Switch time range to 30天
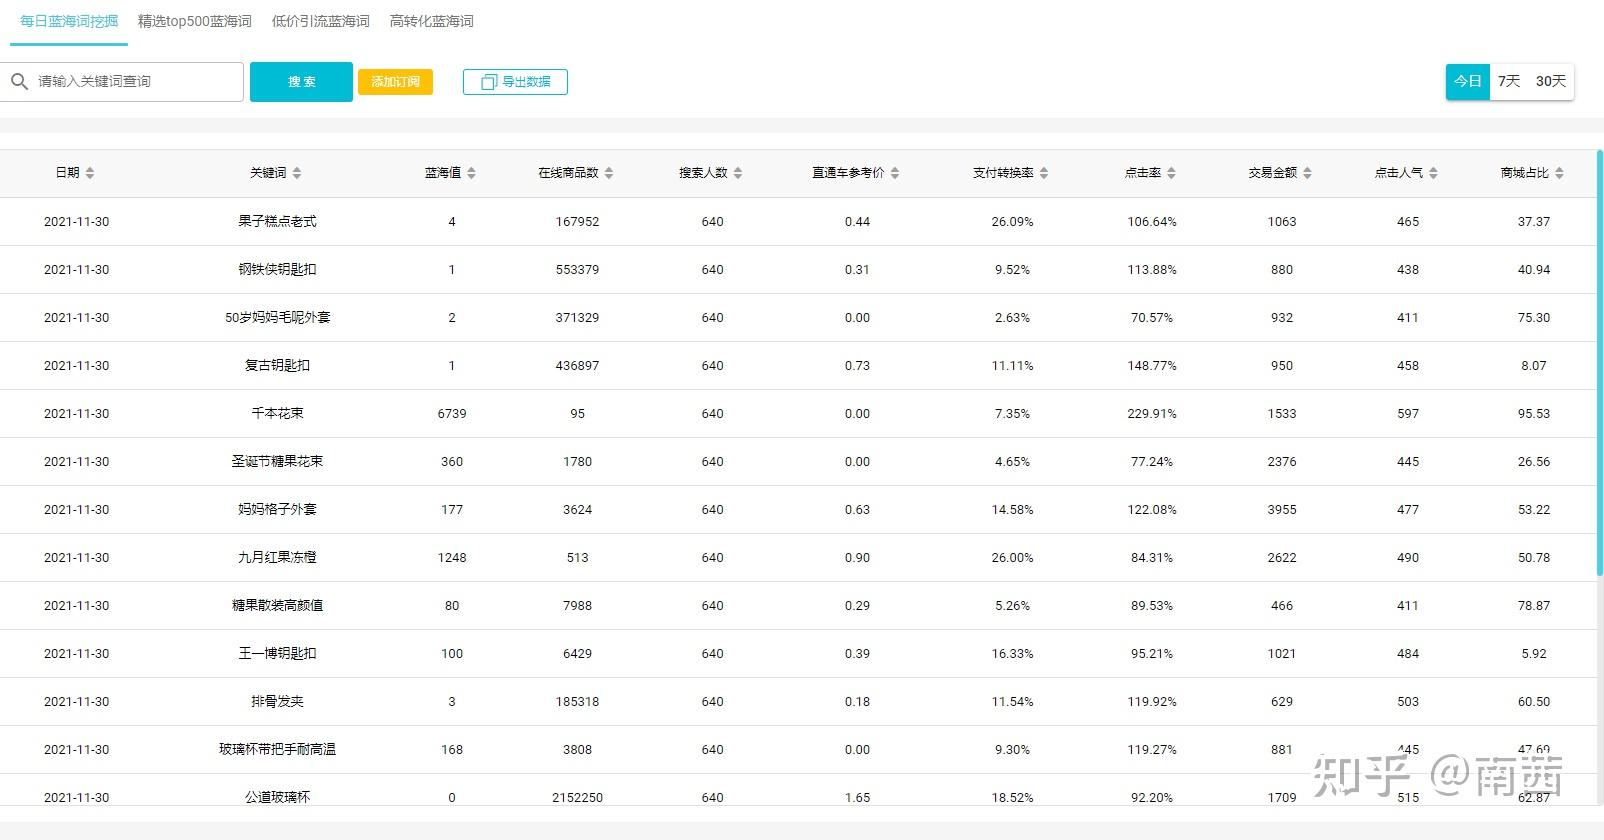 click(1551, 81)
